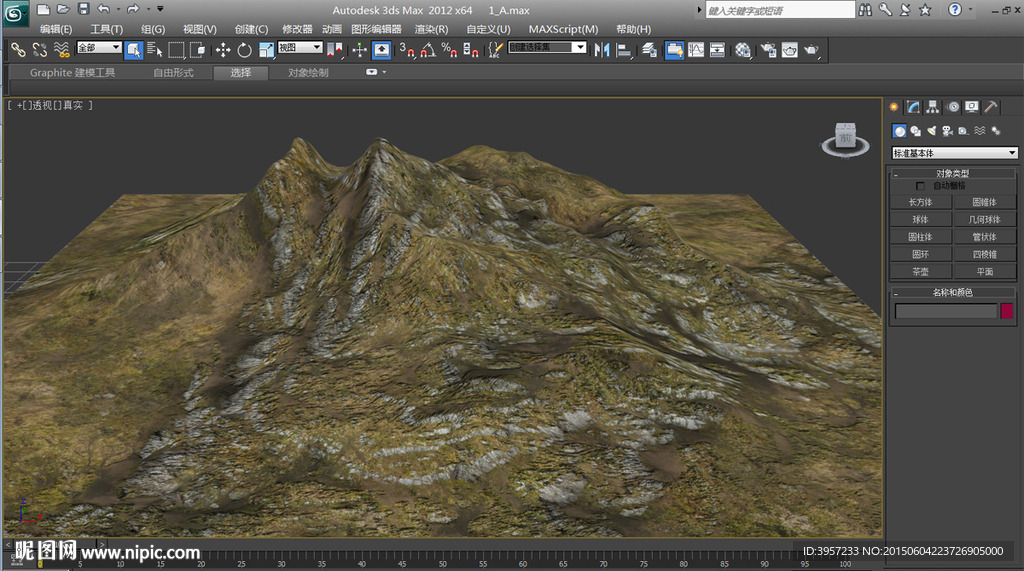Image resolution: width=1024 pixels, height=571 pixels.
Task: Toggle the Graphite Modeling Tools ribbon button
Action: tap(674, 50)
